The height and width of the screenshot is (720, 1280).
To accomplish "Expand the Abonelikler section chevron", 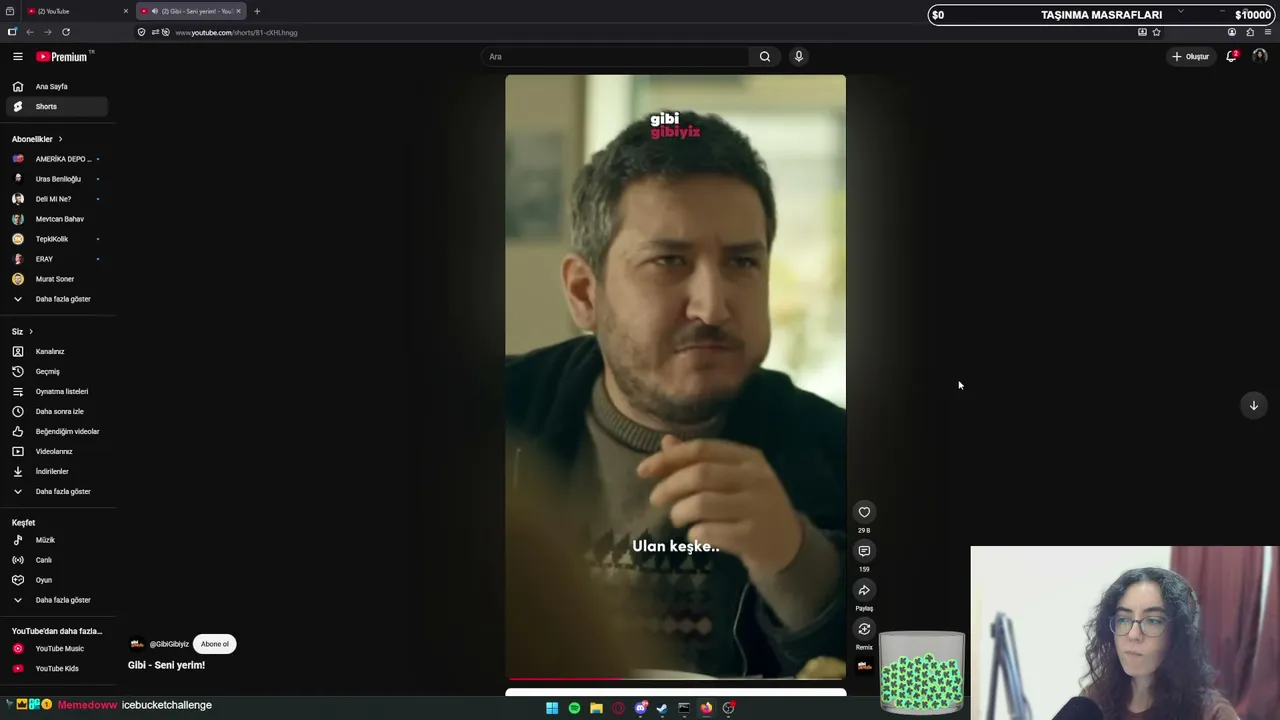I will [60, 139].
